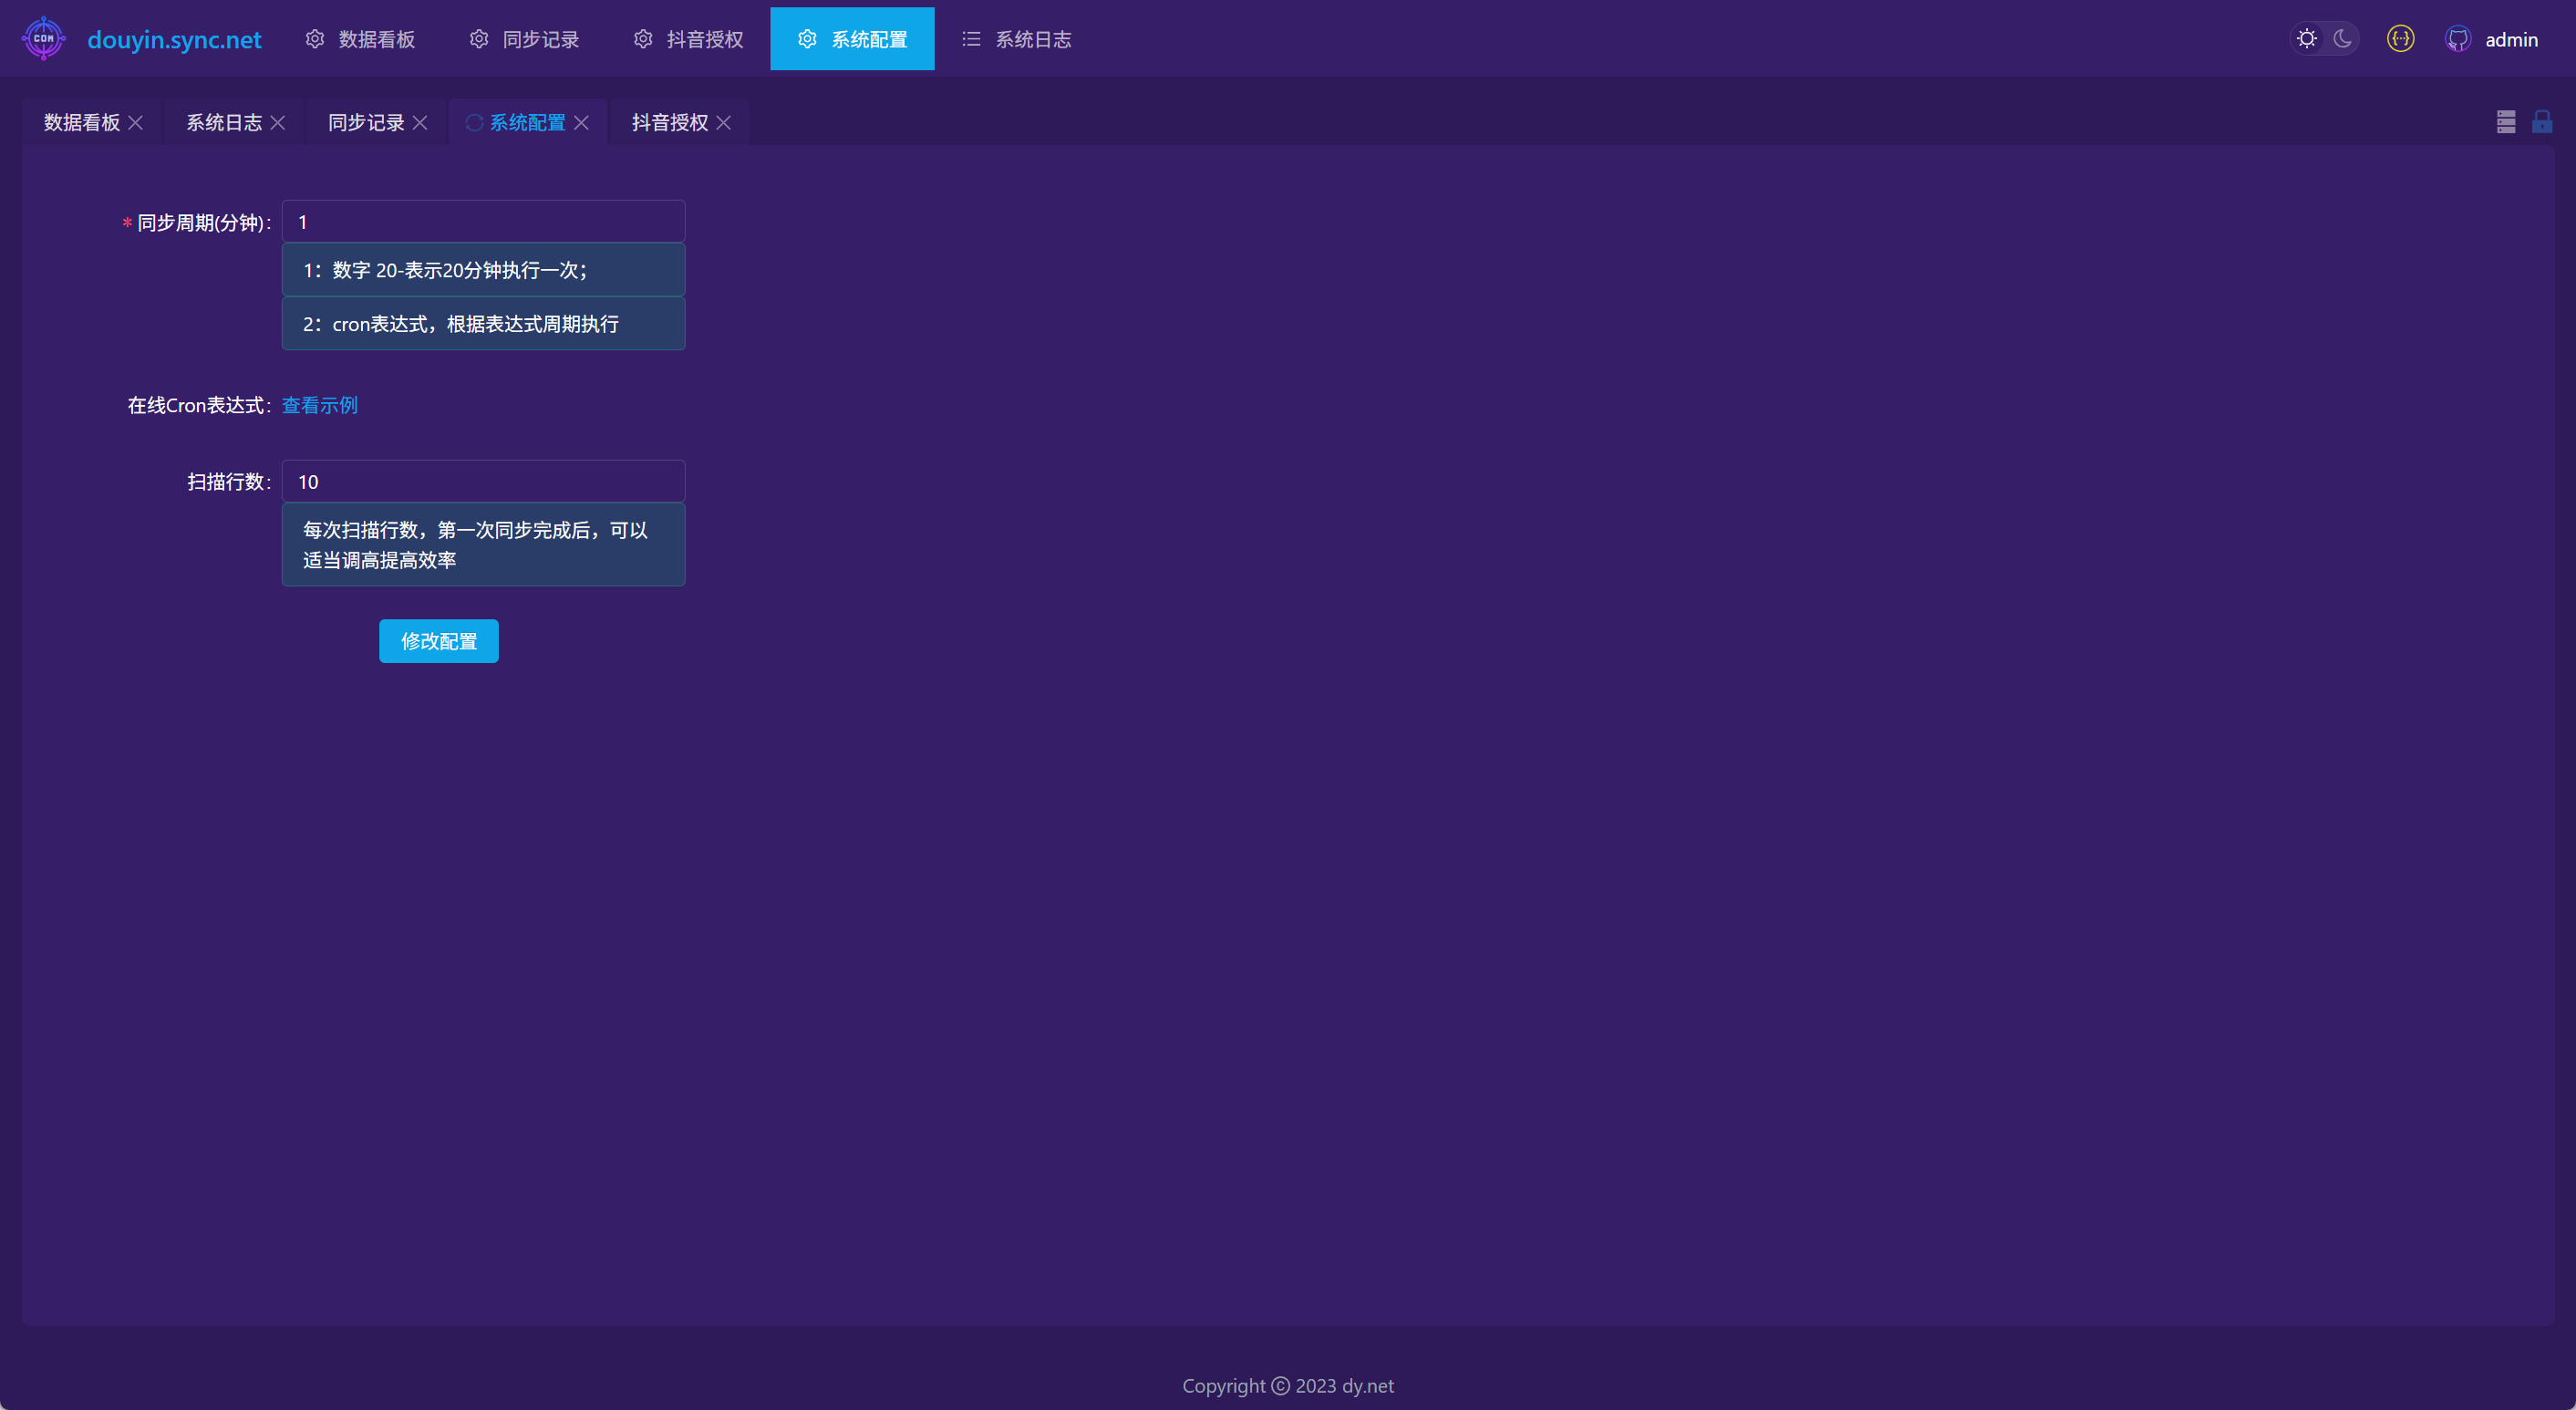The image size is (2576, 1410).
Task: Click the douyin.sync.net logo icon
Action: coord(43,39)
